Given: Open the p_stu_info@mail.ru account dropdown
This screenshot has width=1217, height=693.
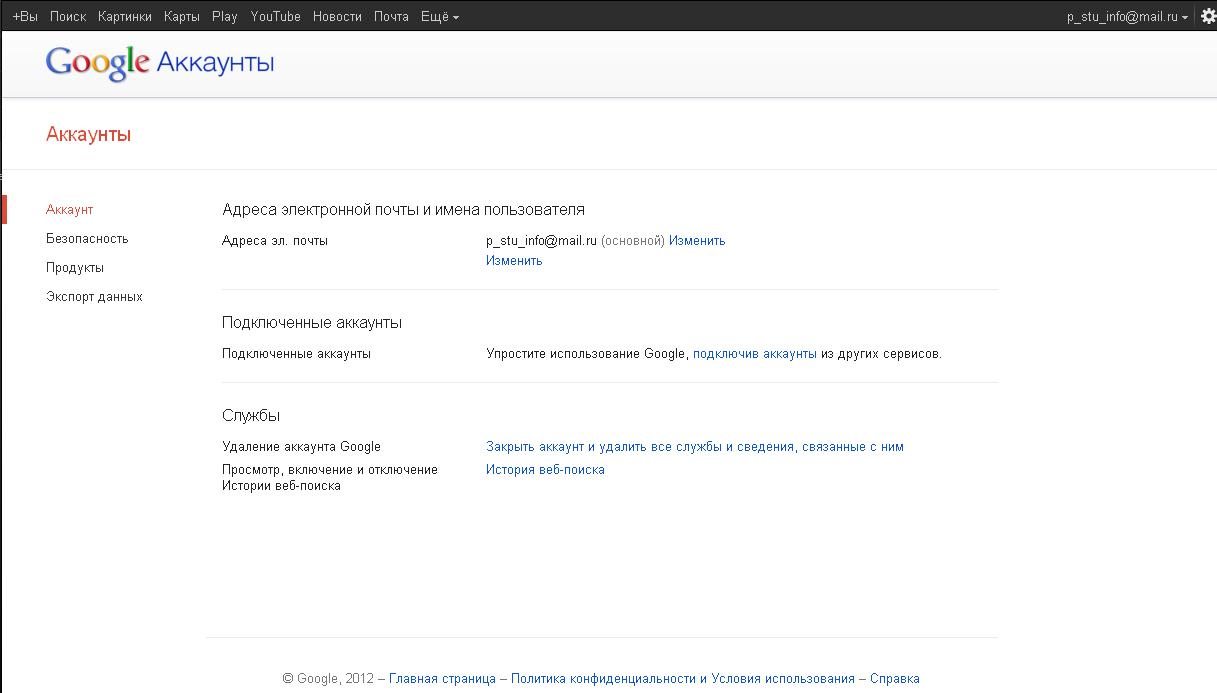Looking at the screenshot, I should (x=1127, y=16).
